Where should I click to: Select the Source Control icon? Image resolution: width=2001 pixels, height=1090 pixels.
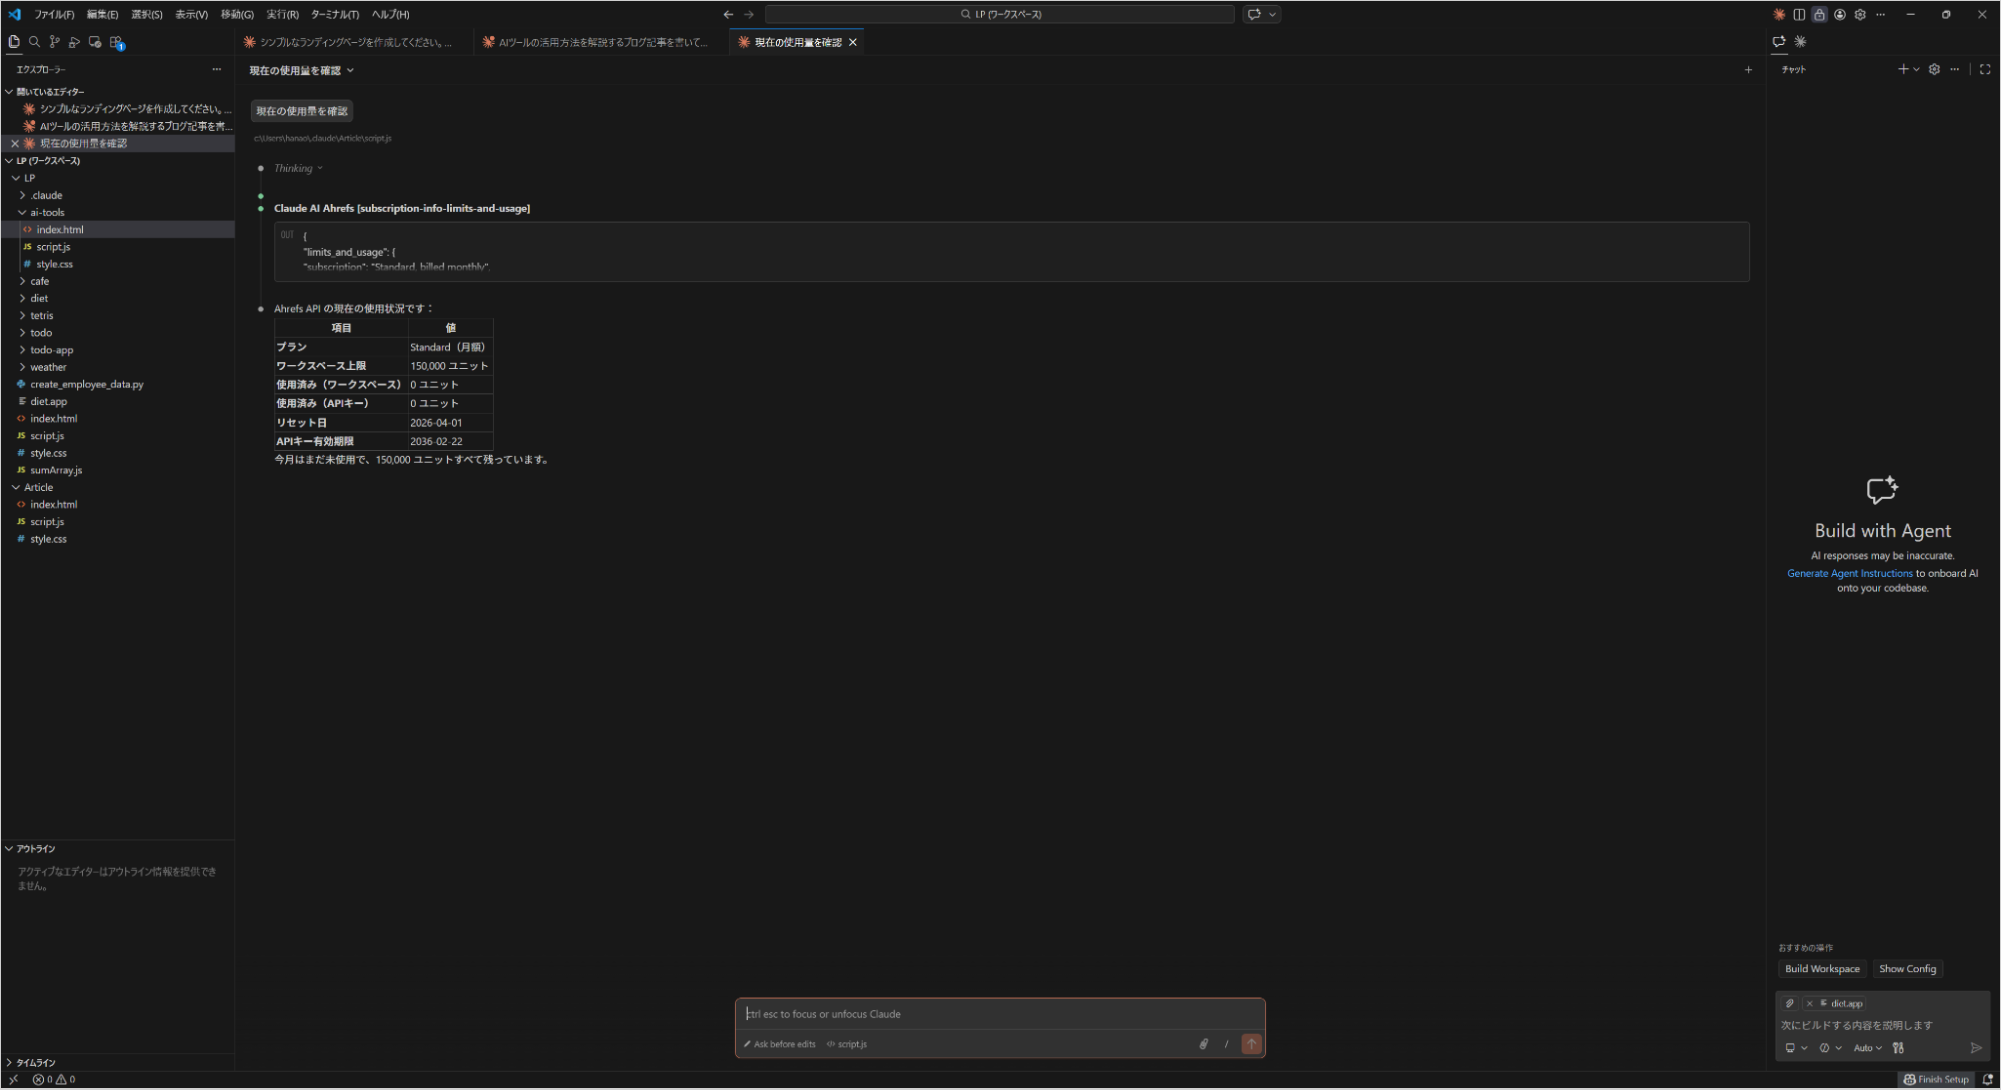coord(55,41)
